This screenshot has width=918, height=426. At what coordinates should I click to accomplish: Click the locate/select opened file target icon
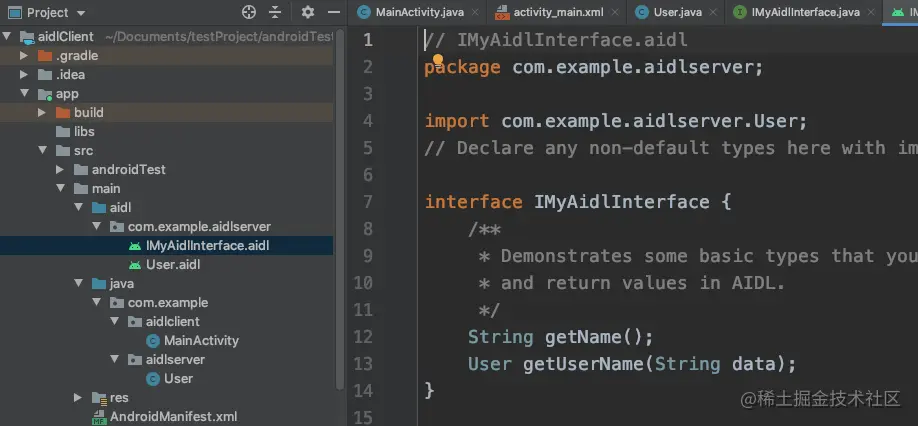(x=249, y=12)
